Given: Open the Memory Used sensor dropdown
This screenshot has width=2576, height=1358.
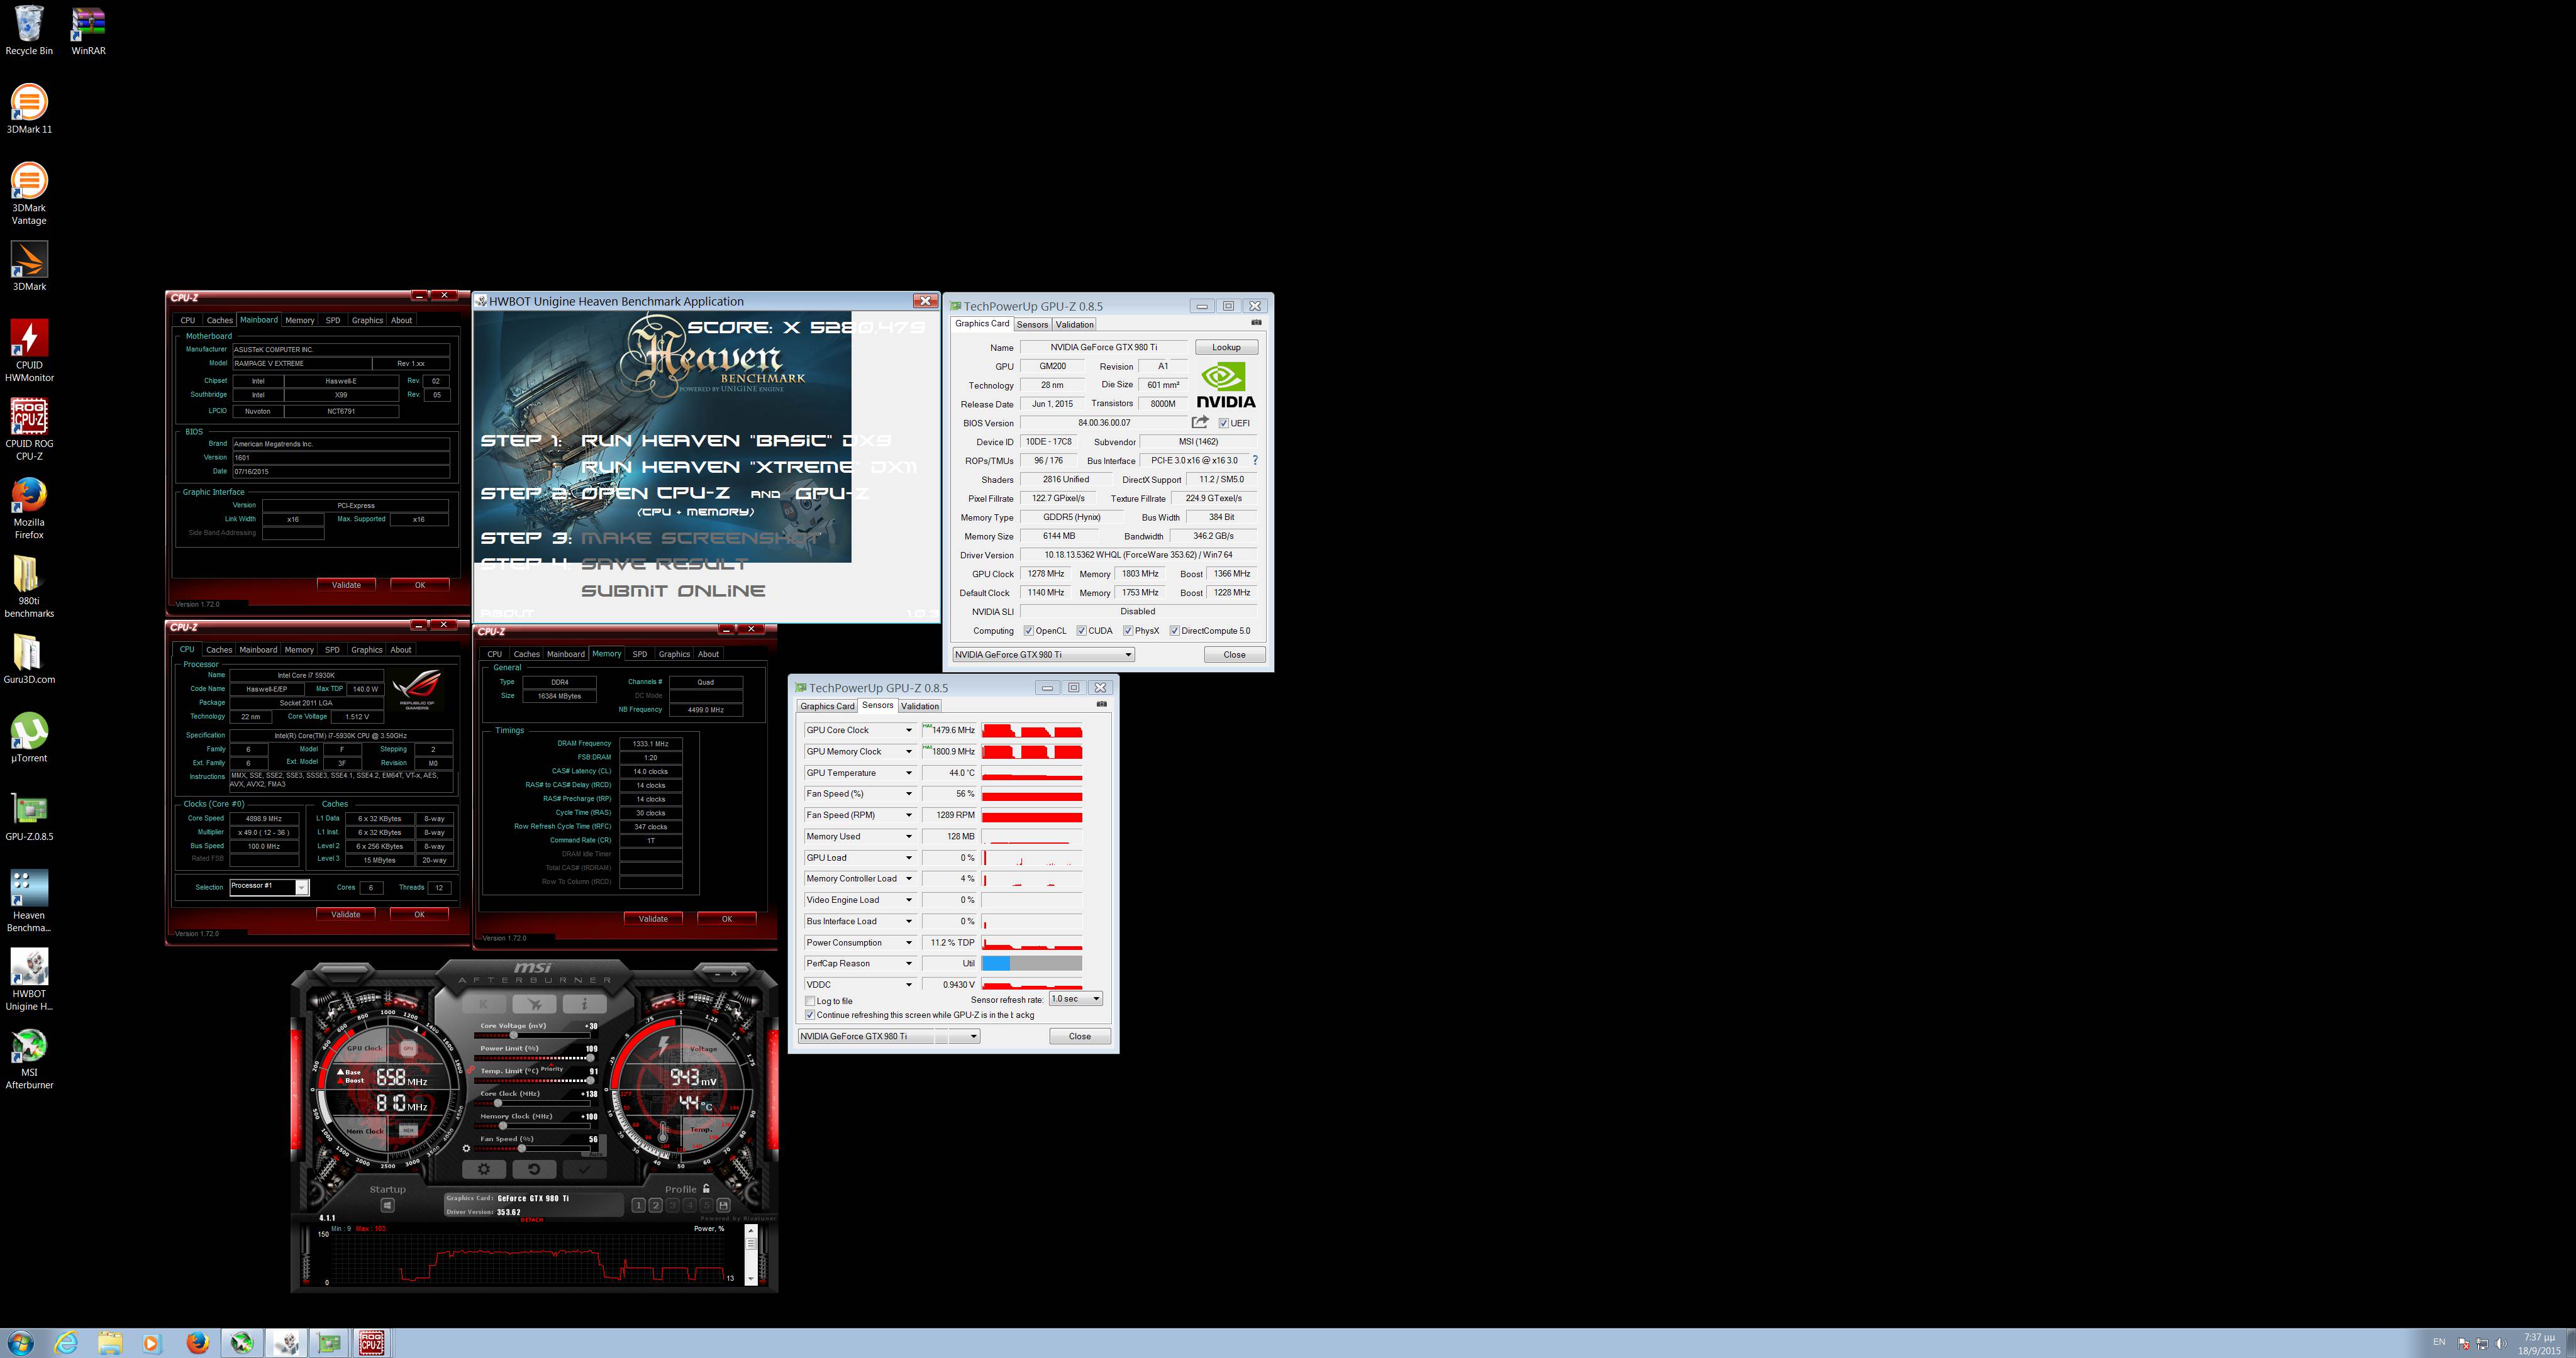Looking at the screenshot, I should 909,837.
